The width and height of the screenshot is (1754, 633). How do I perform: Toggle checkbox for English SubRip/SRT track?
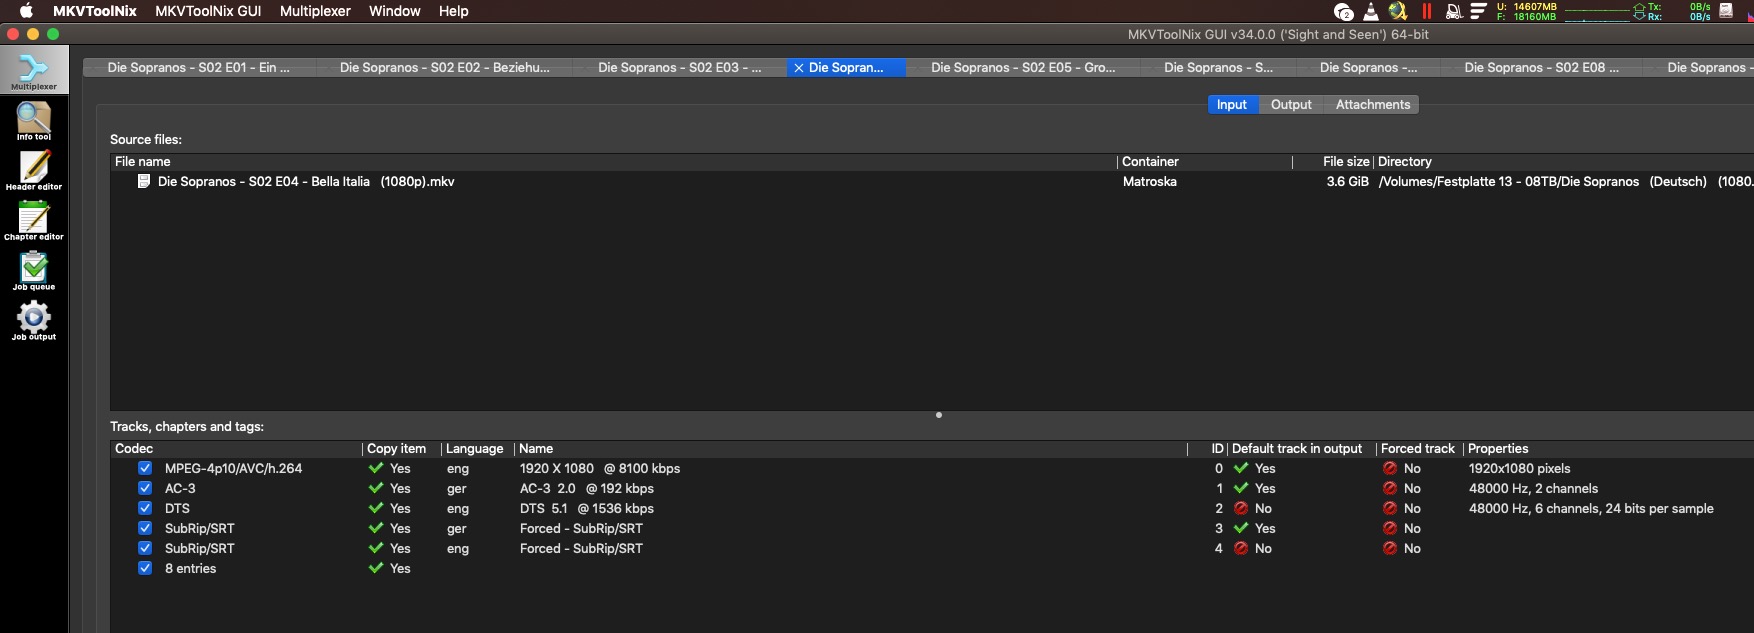point(145,548)
